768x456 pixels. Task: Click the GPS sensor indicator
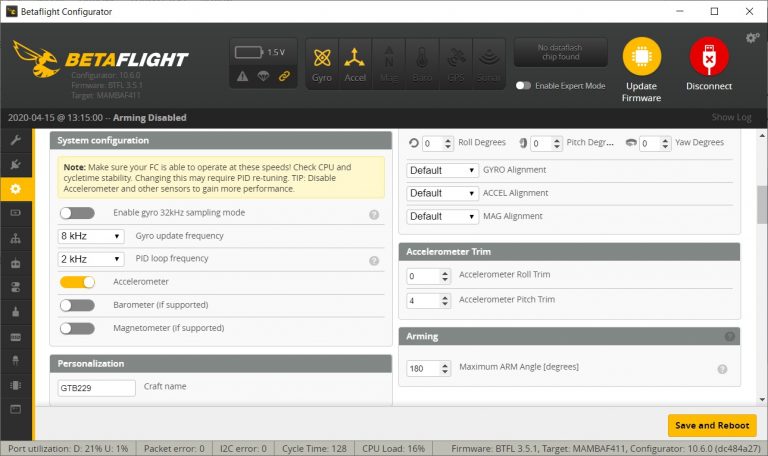tap(456, 64)
